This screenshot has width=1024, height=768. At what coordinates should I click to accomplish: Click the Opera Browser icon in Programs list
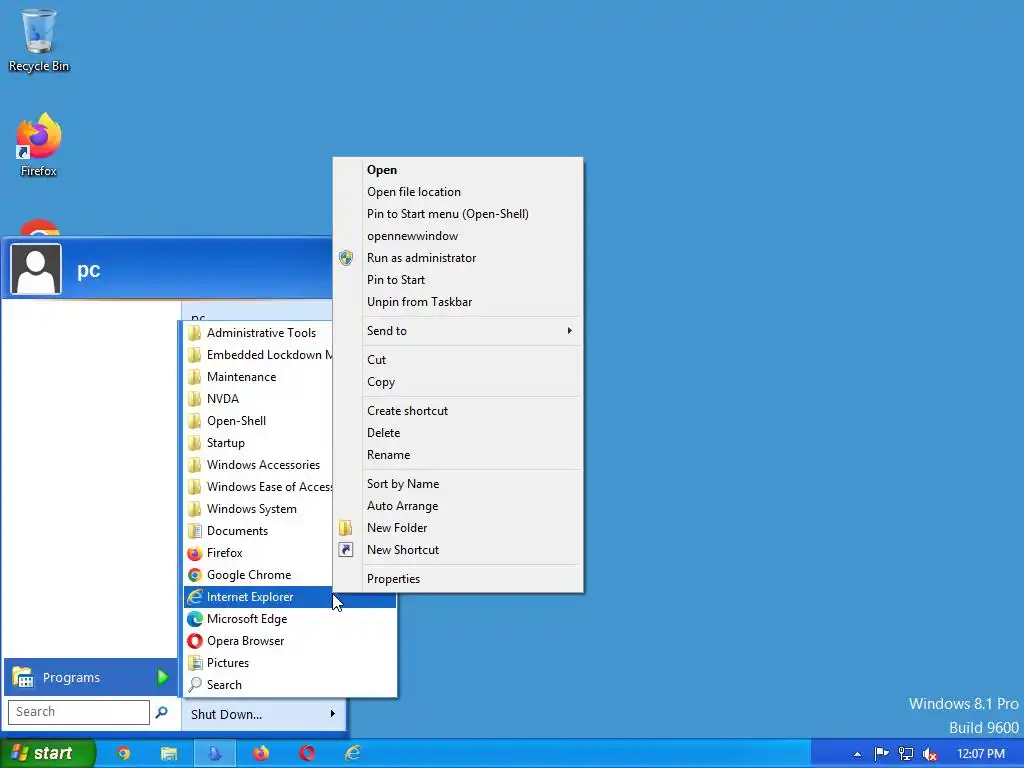(x=195, y=641)
